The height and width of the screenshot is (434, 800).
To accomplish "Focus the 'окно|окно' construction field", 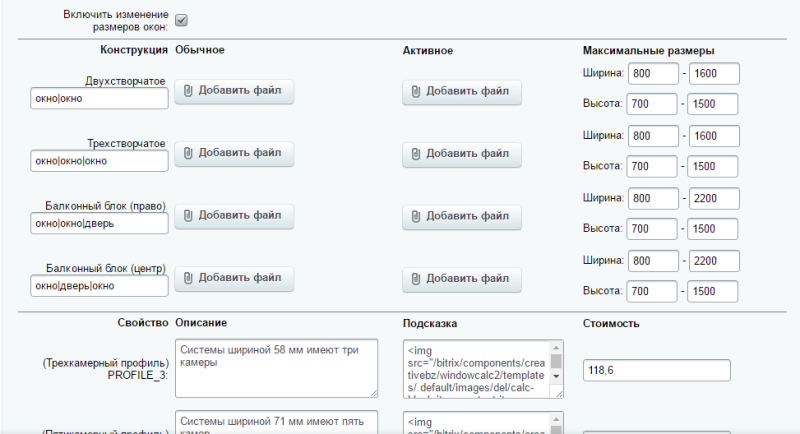I will [98, 99].
